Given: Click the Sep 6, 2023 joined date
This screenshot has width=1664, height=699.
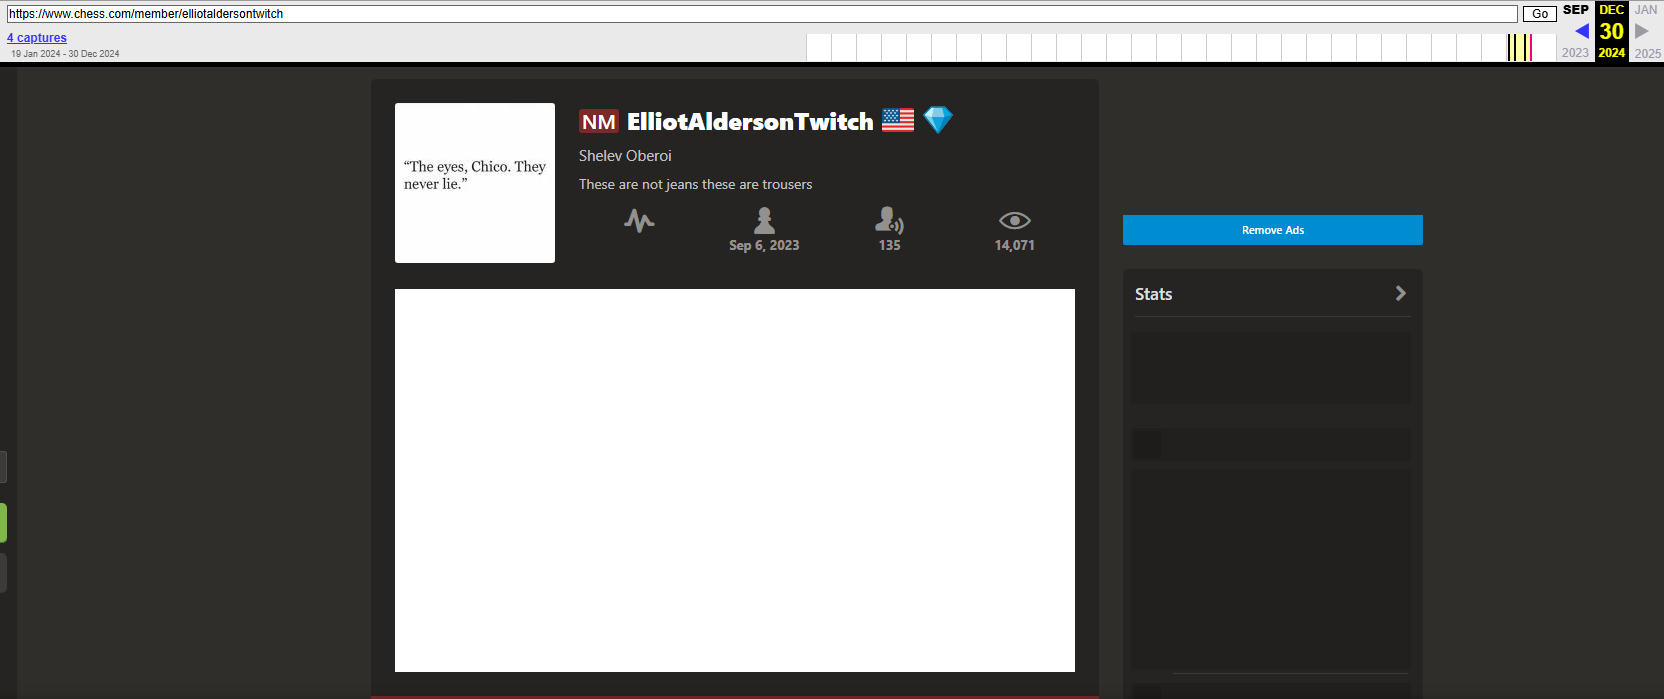Looking at the screenshot, I should [x=764, y=245].
